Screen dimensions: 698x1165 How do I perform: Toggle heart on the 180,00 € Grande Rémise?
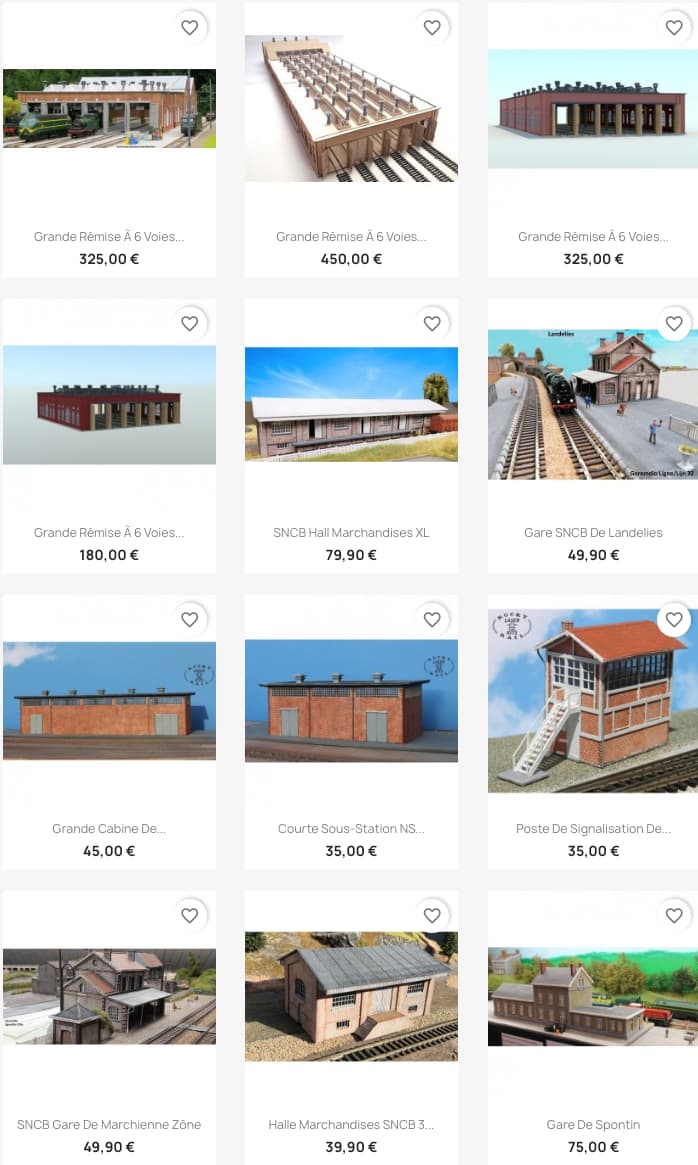[x=190, y=324]
